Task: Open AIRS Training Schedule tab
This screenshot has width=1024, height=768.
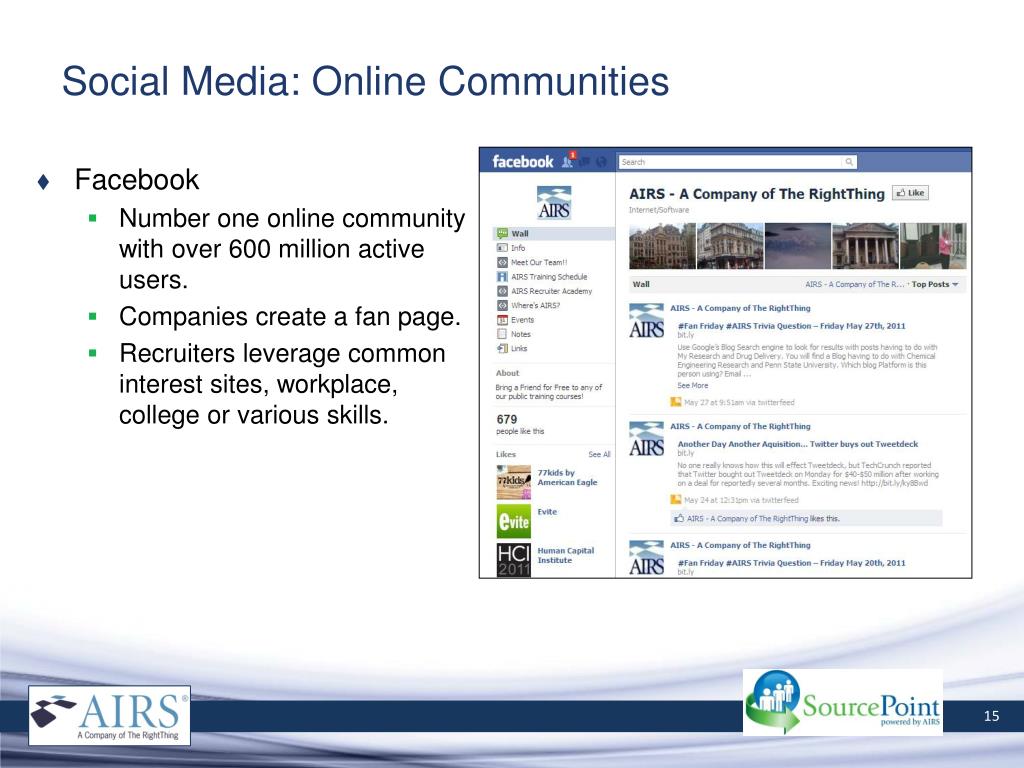Action: (549, 276)
